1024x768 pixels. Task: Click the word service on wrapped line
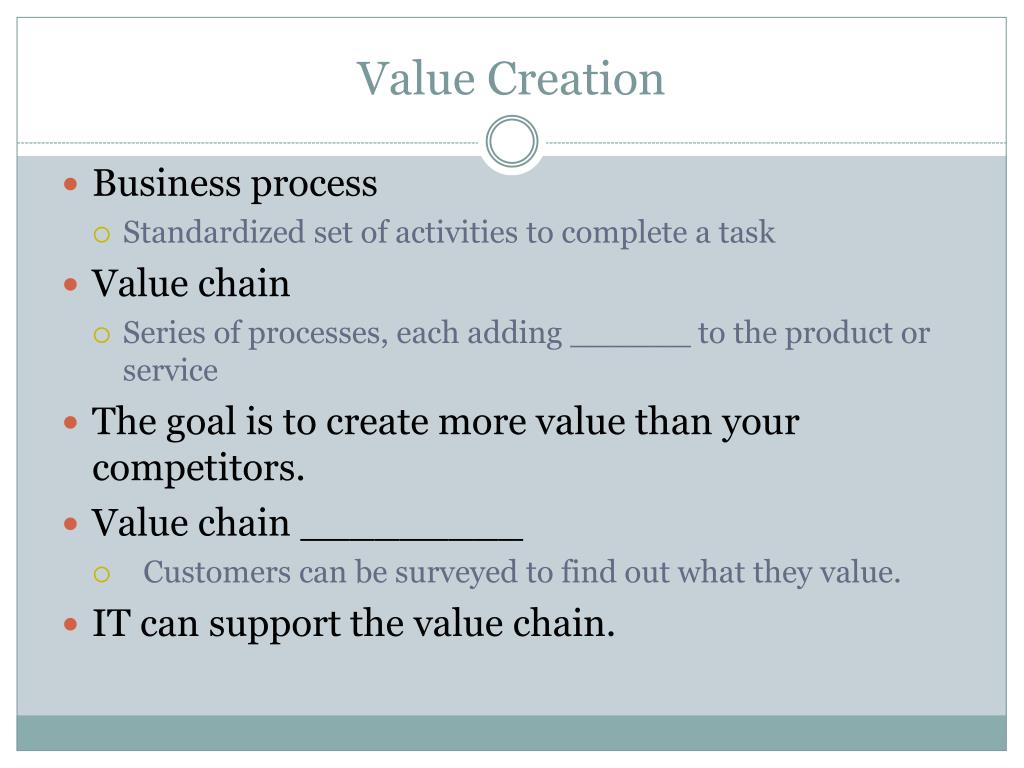(170, 371)
